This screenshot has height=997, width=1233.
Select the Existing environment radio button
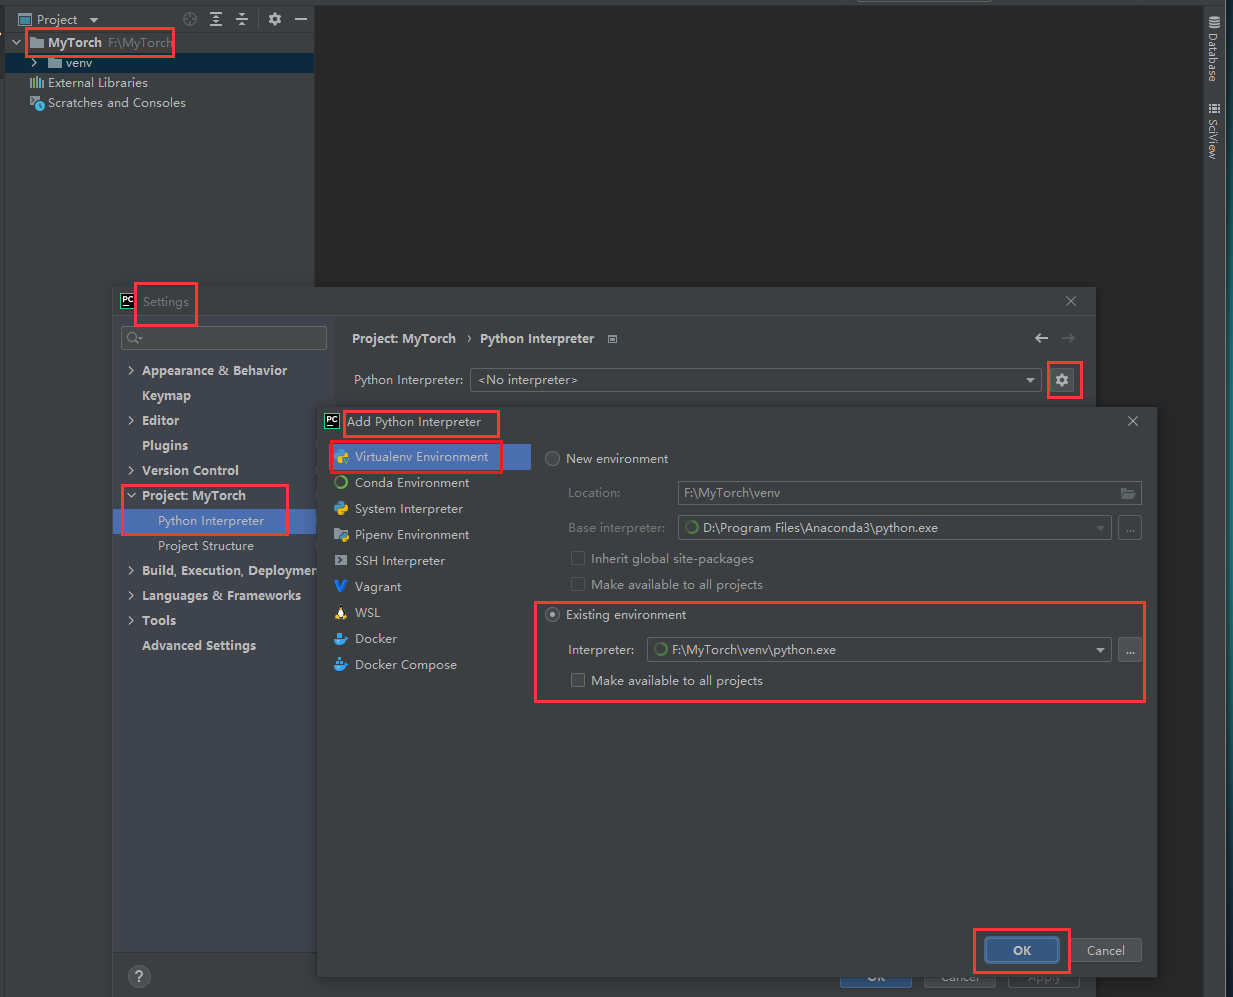[552, 615]
